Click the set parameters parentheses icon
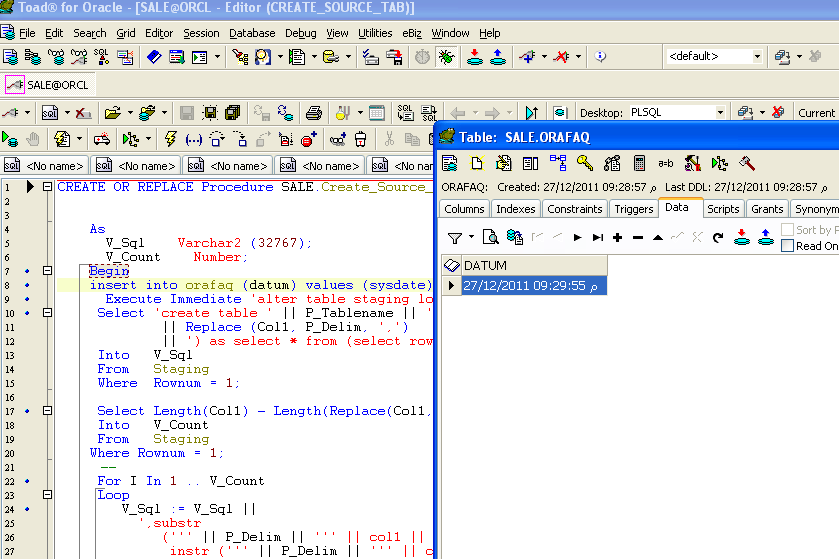 tap(193, 140)
